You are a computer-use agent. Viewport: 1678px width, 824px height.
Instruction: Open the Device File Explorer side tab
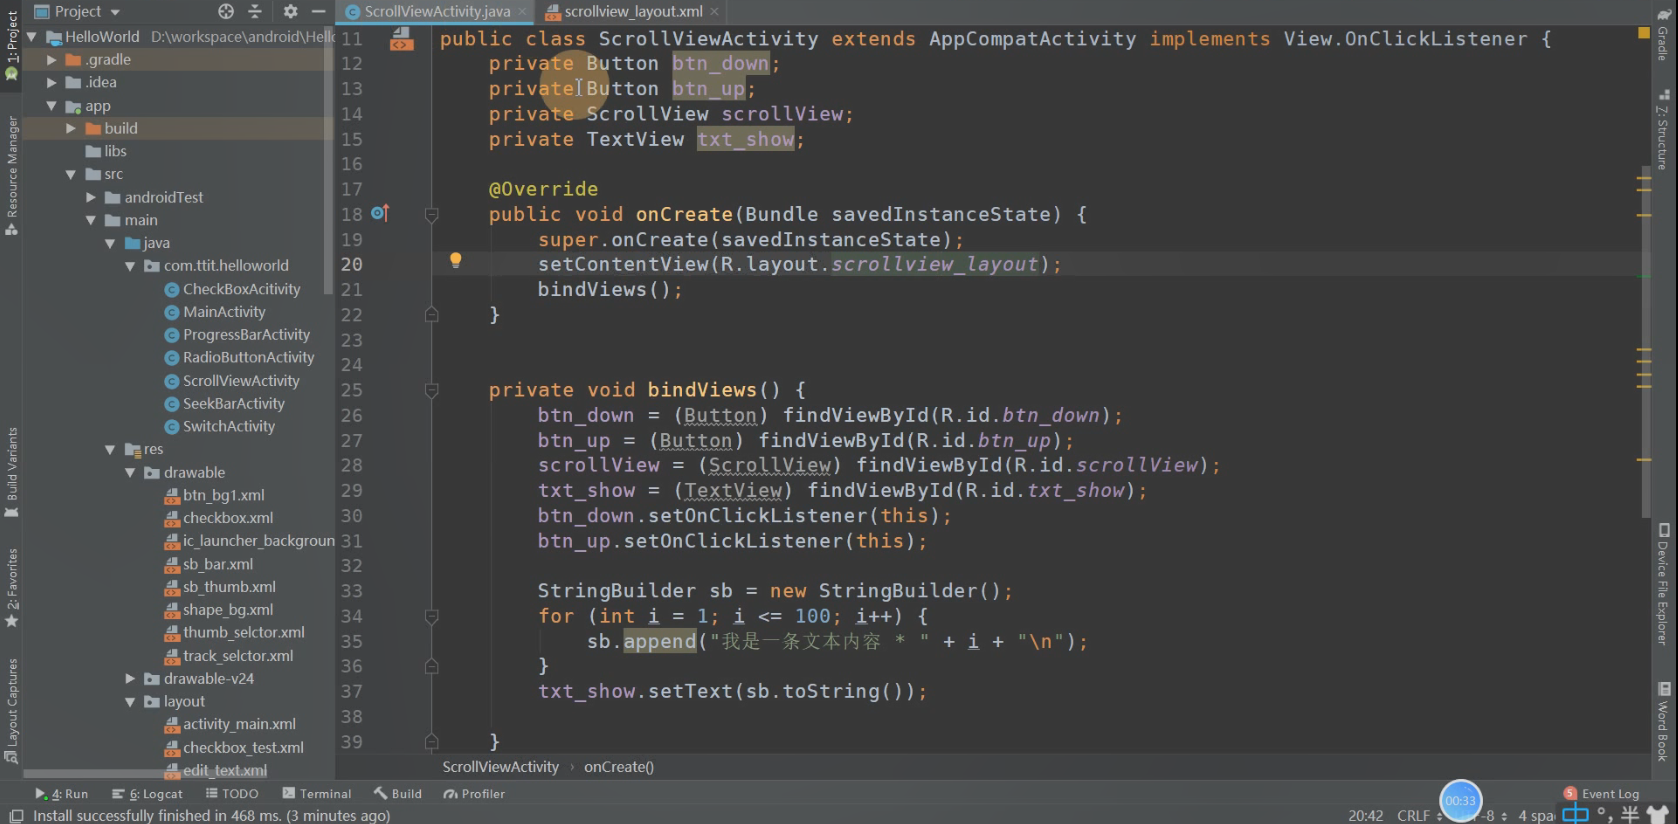pyautogui.click(x=1663, y=584)
